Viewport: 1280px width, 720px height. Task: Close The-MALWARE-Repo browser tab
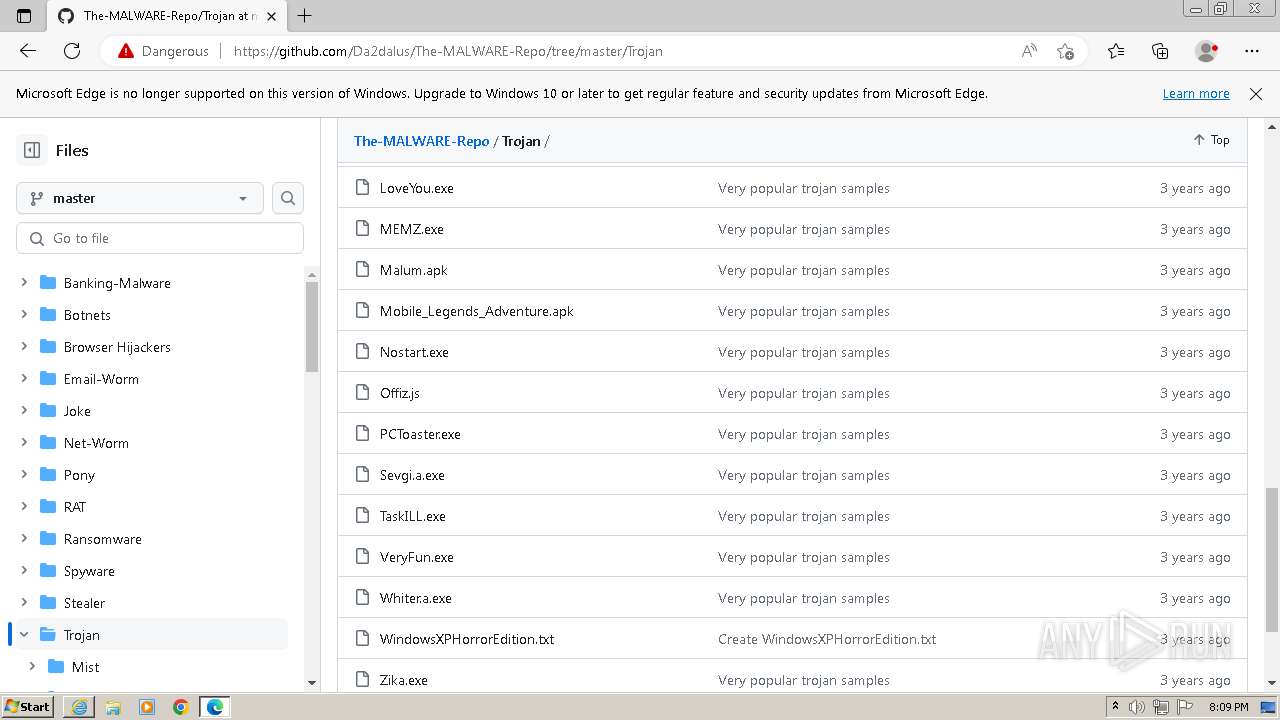click(272, 16)
